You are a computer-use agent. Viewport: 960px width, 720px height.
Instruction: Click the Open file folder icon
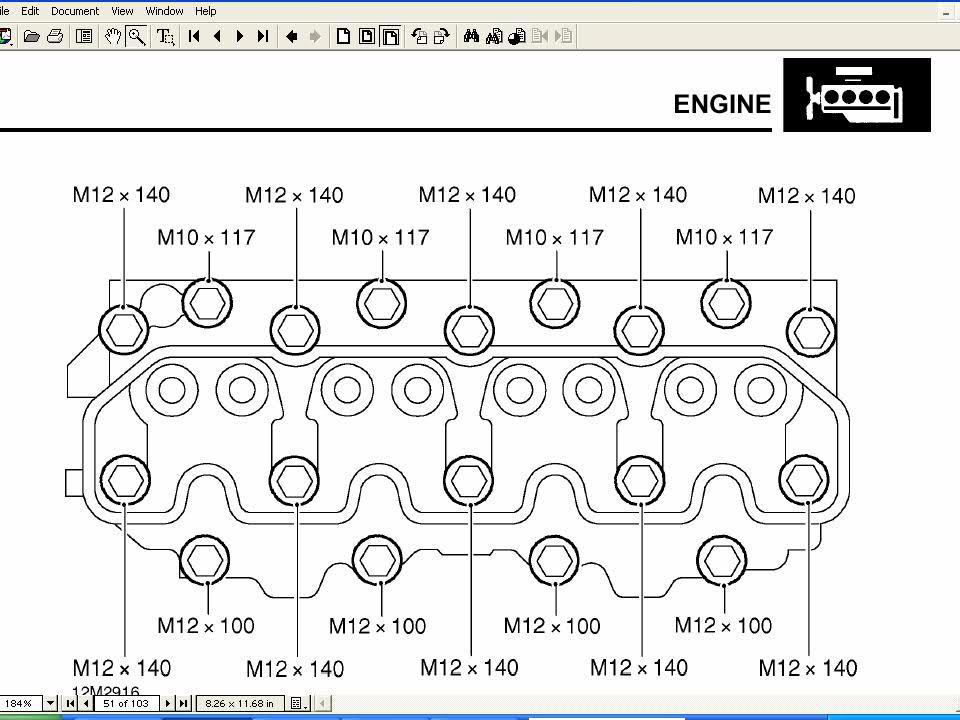(32, 37)
